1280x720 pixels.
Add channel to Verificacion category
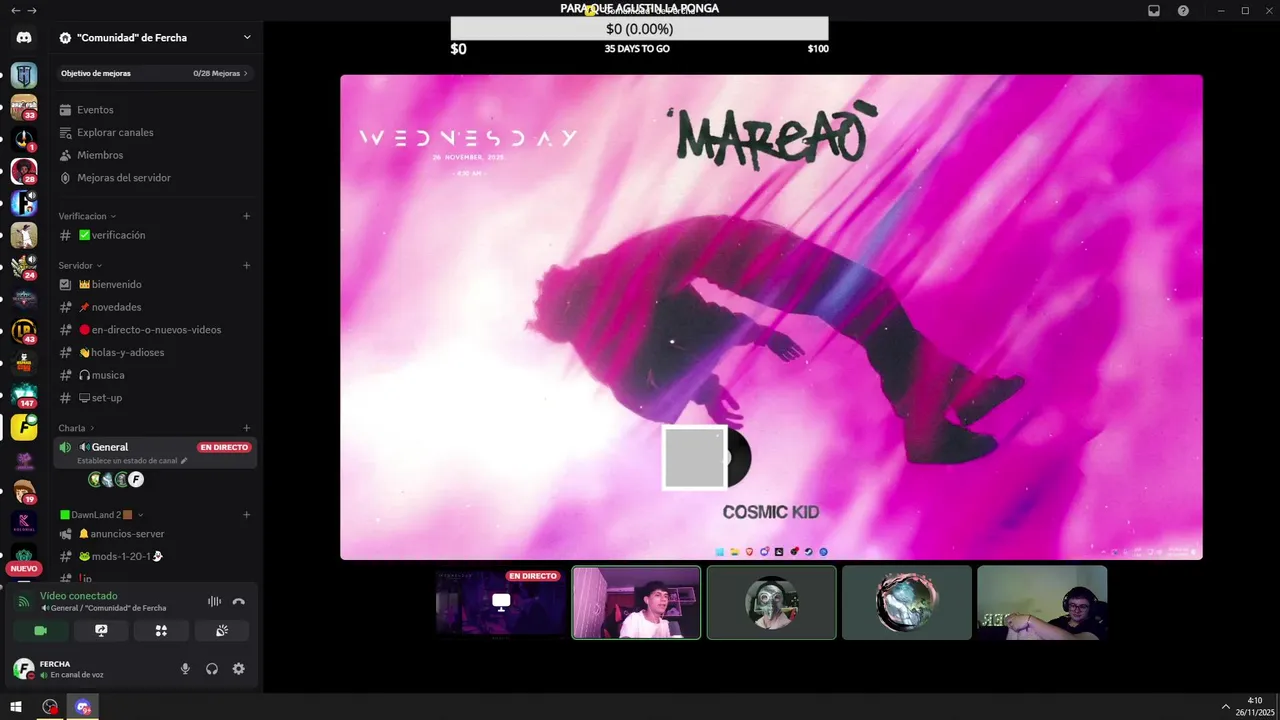246,216
